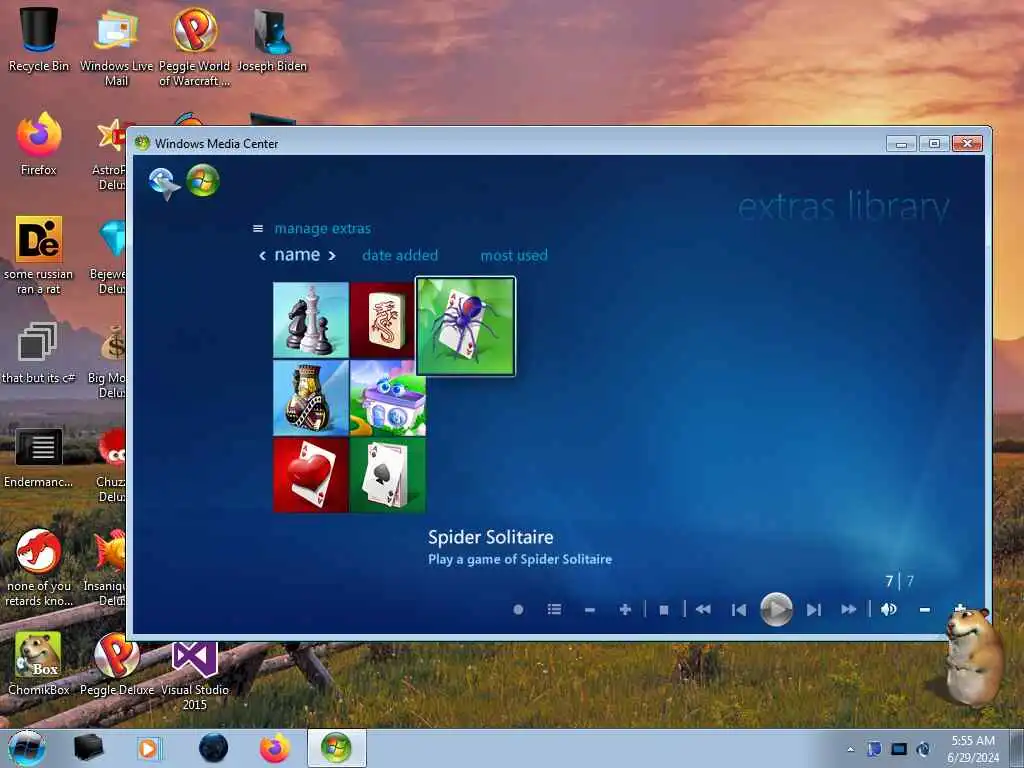Image resolution: width=1024 pixels, height=768 pixels.
Task: Sort extras by date added
Action: [400, 255]
